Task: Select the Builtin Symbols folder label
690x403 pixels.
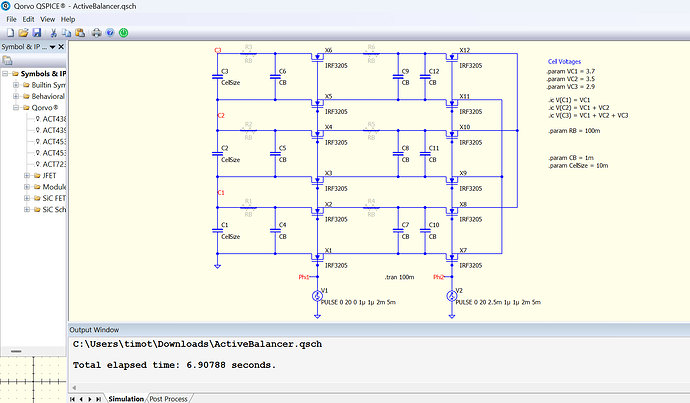Action: pyautogui.click(x=48, y=85)
